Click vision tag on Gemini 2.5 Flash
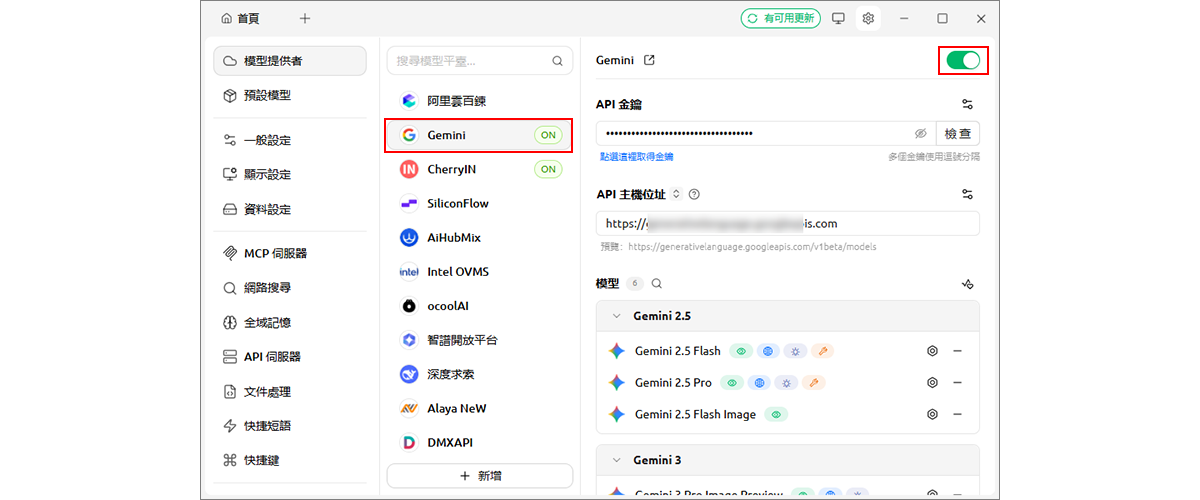Image resolution: width=1200 pixels, height=500 pixels. coord(741,351)
